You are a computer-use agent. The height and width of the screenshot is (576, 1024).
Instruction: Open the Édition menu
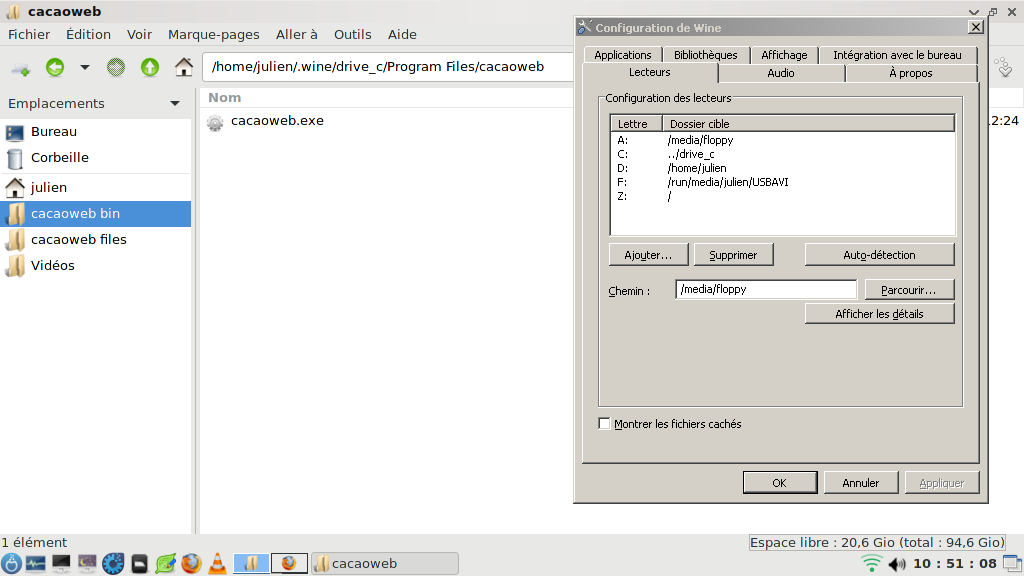coord(88,35)
